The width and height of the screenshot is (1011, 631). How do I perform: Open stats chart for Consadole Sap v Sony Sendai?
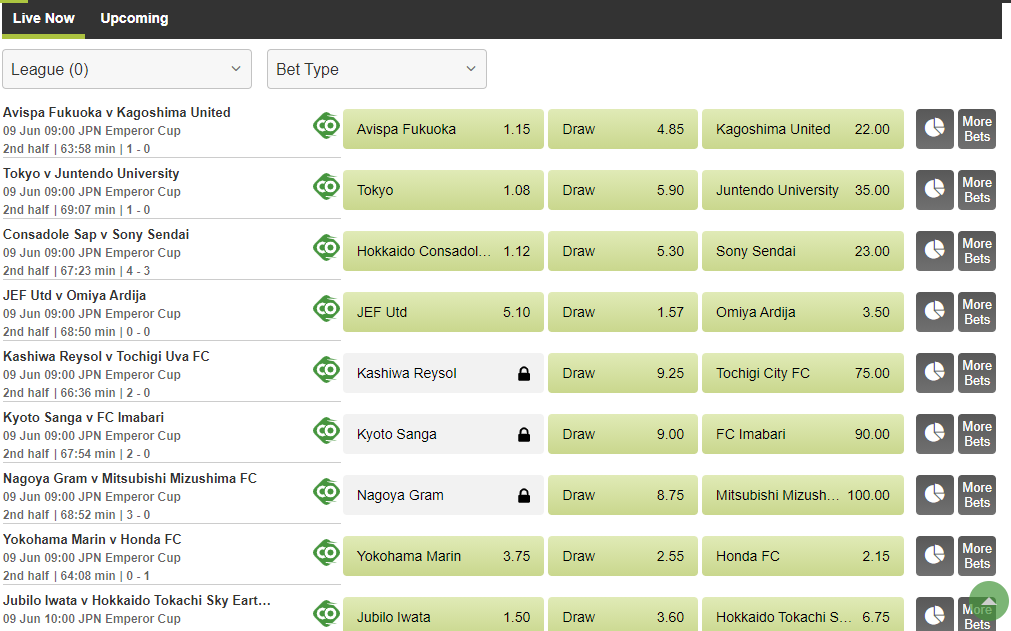934,251
